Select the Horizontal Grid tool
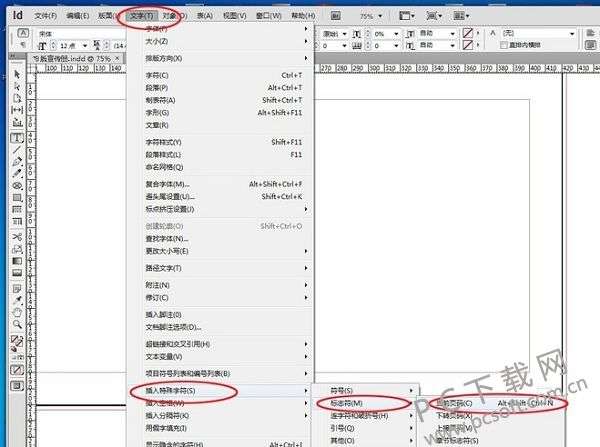The width and height of the screenshot is (600, 447). click(x=17, y=209)
